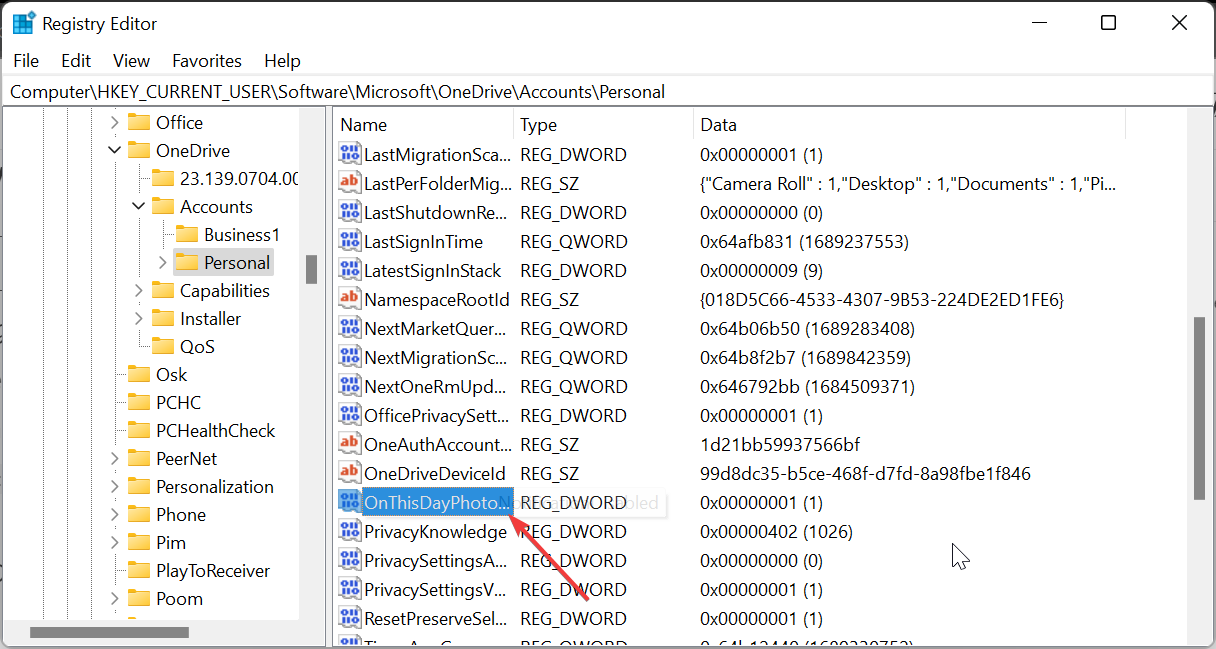Click the QoS folder icon

click(163, 347)
